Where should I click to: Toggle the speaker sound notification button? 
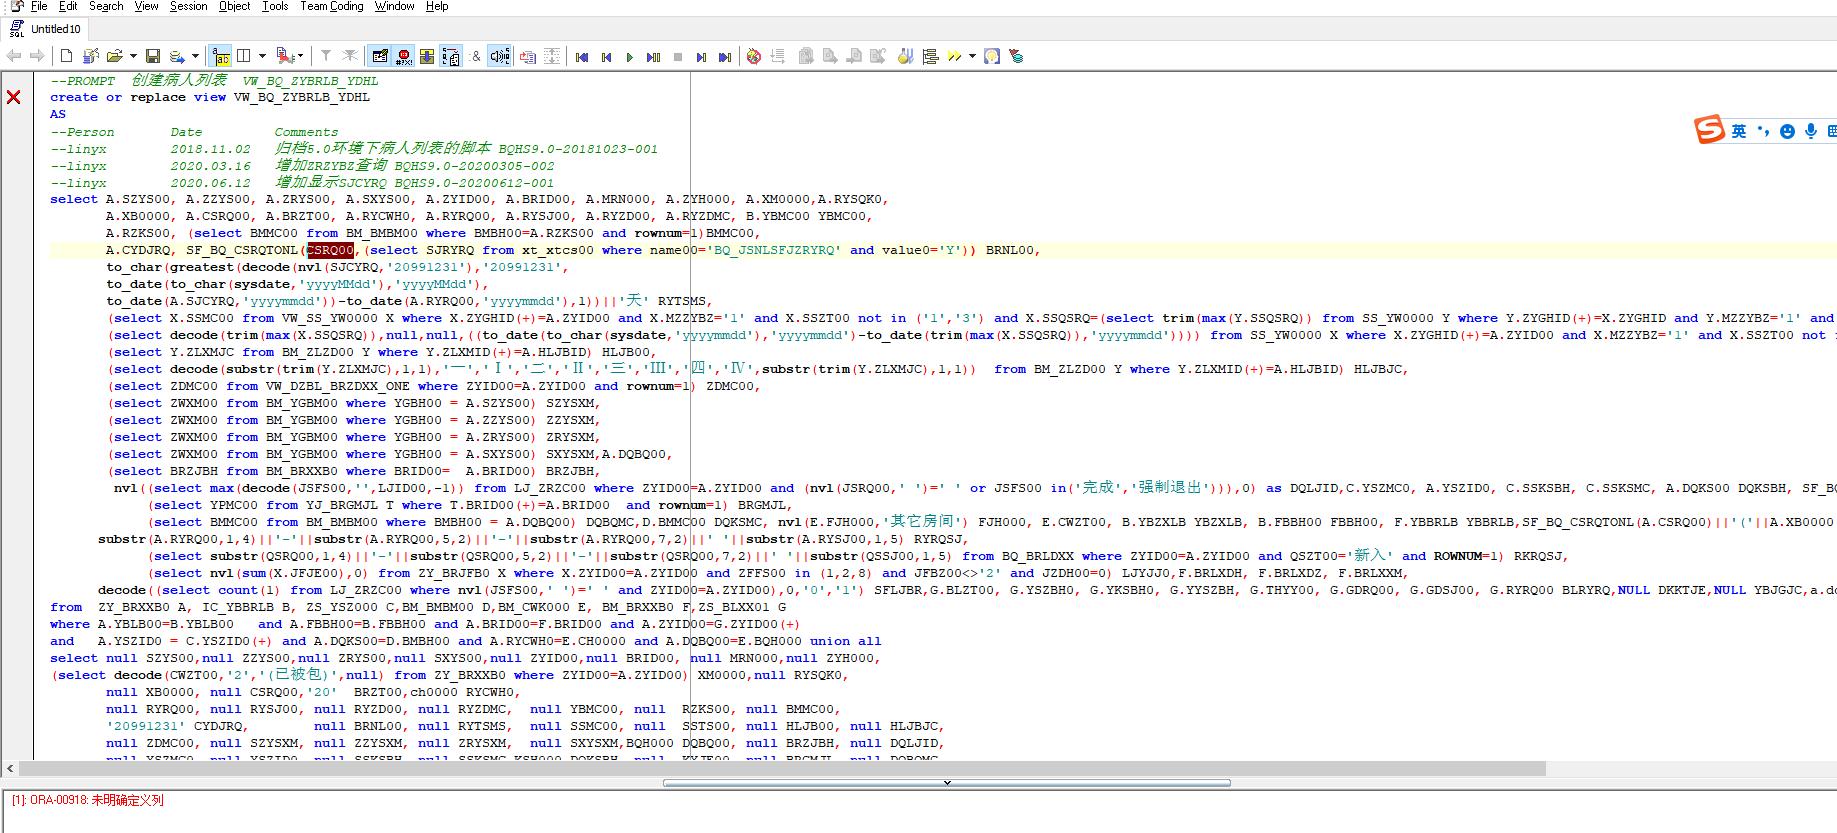point(499,56)
